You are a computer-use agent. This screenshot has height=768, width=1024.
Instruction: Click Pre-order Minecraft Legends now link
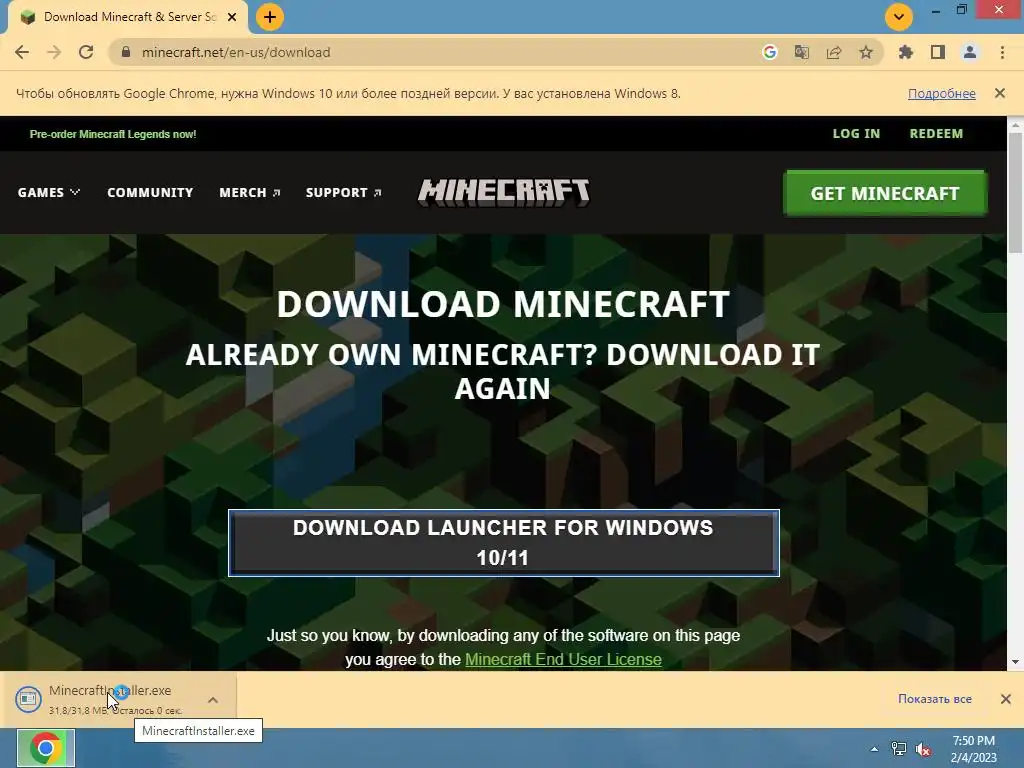[x=113, y=134]
